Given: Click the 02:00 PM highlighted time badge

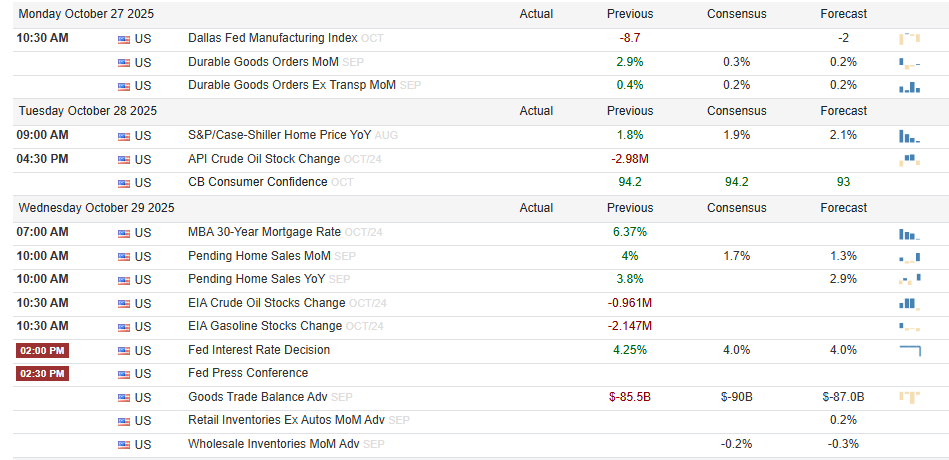Looking at the screenshot, I should [43, 351].
